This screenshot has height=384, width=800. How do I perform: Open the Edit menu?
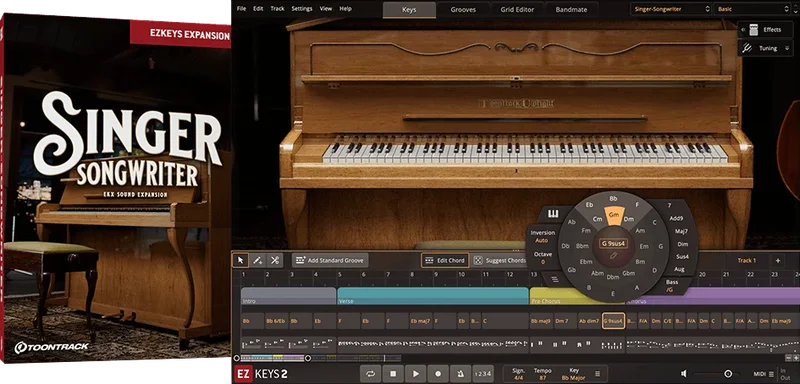(258, 9)
